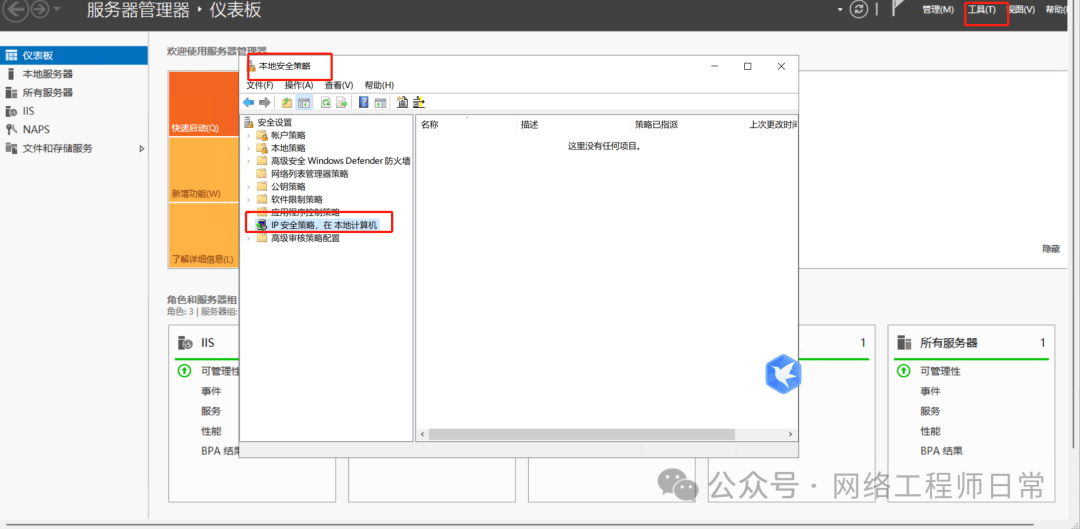Click the export list toolbar icon

click(341, 103)
